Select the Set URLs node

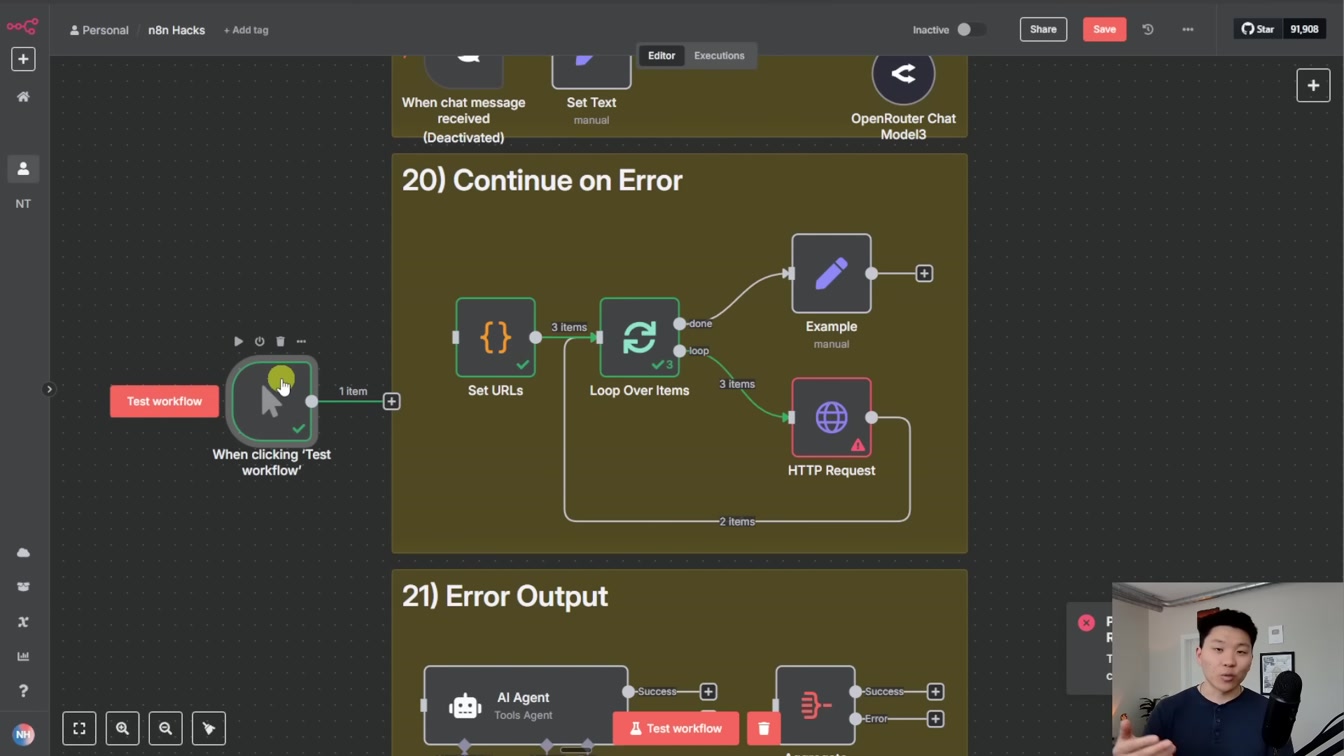coord(495,337)
